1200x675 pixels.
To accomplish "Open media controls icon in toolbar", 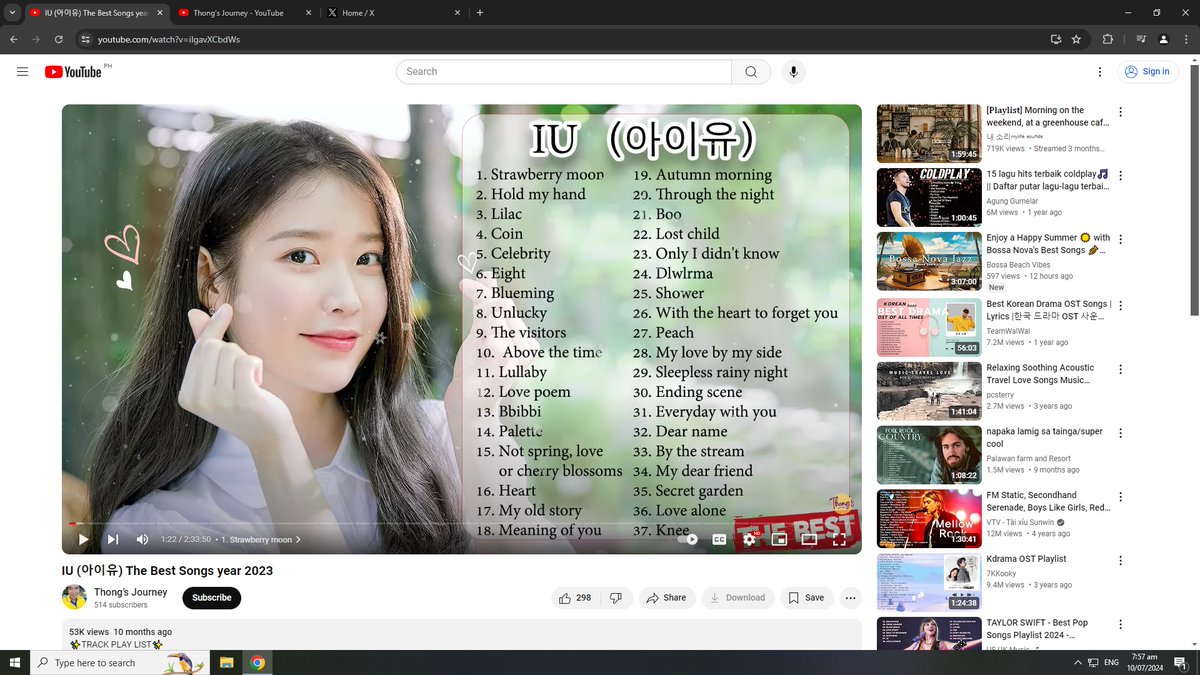I will click(x=1141, y=39).
